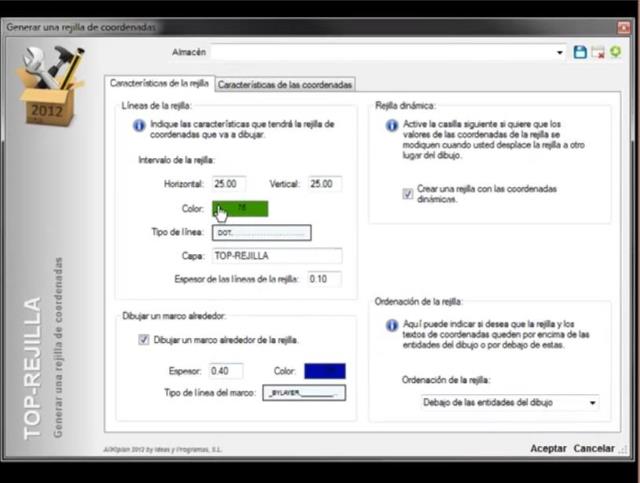
Task: Click the delete stored settings icon
Action: point(598,53)
